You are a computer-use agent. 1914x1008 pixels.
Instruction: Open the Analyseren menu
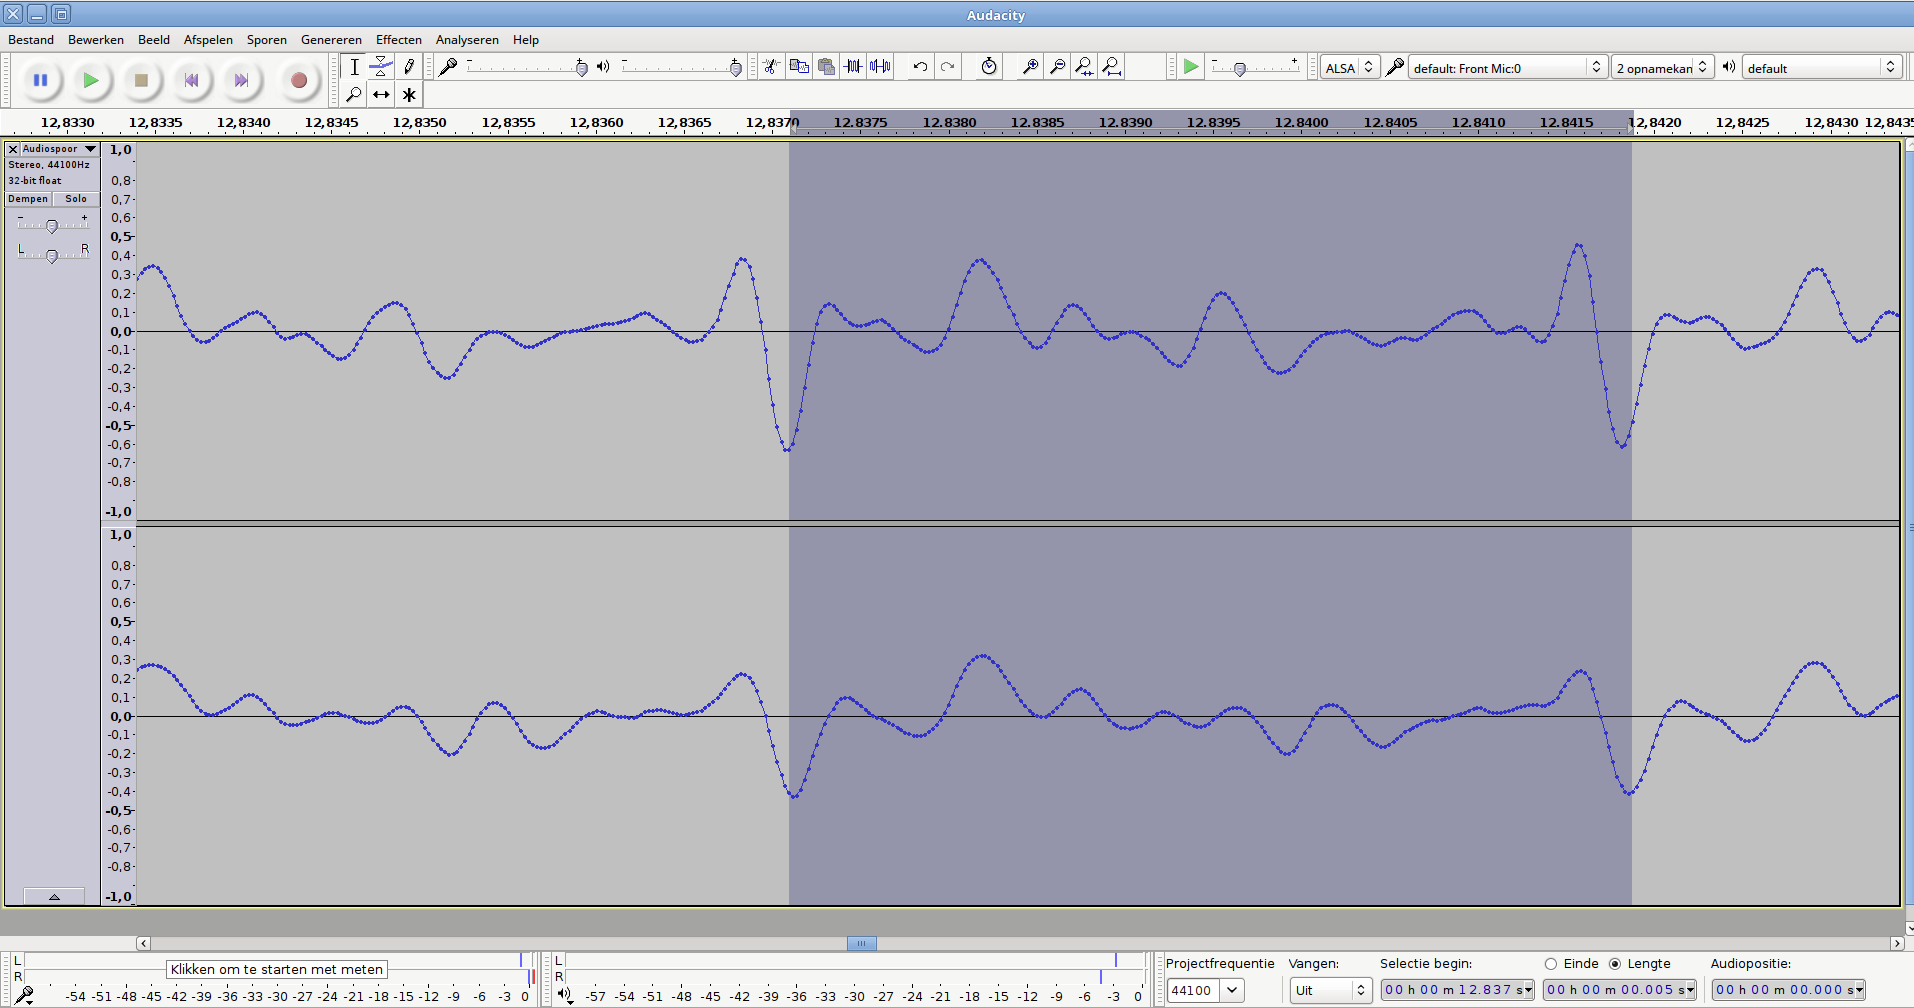[x=467, y=40]
